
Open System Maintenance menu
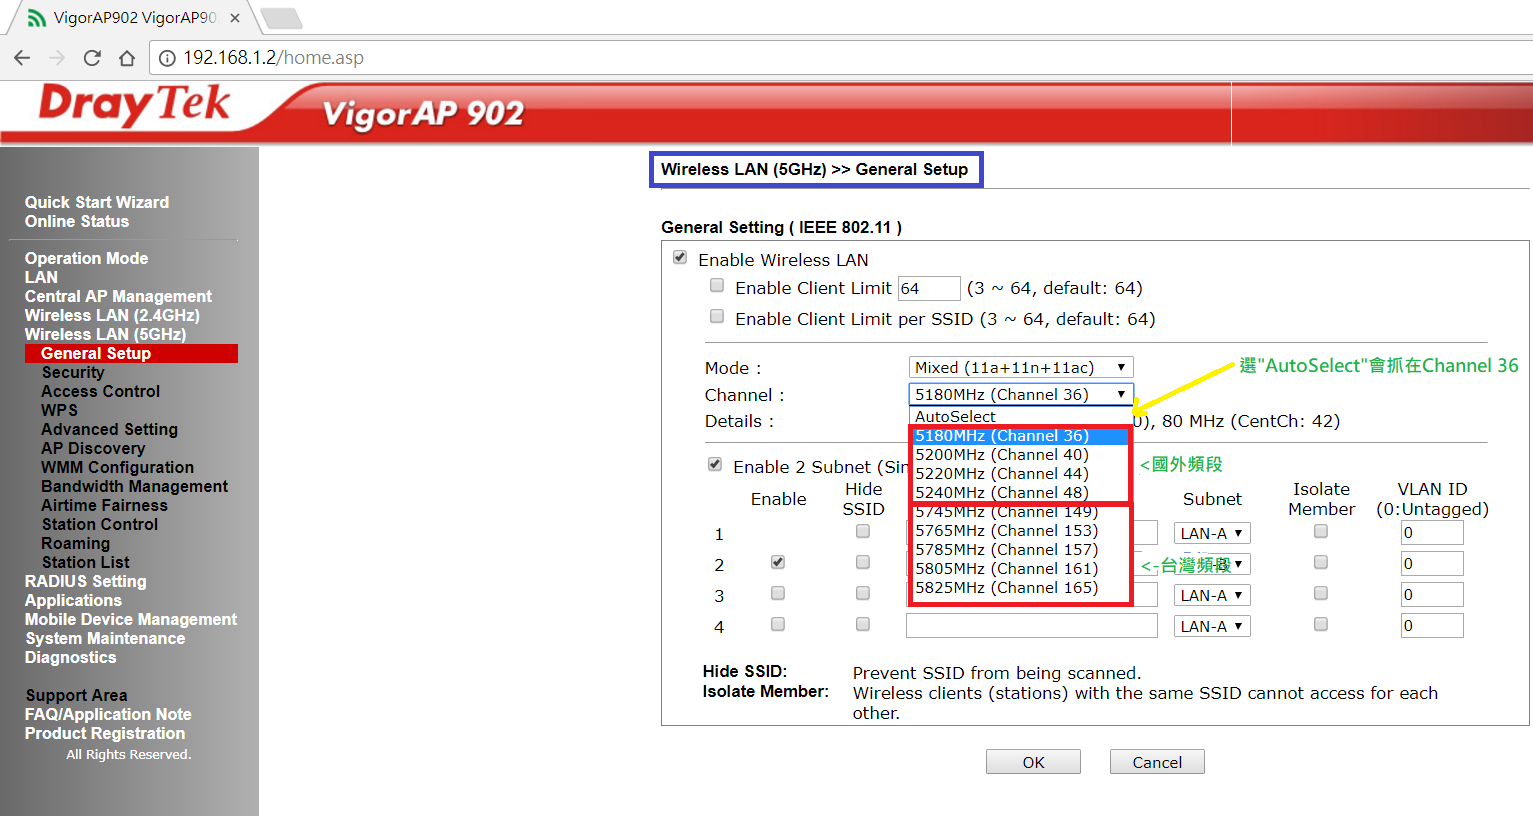coord(105,638)
